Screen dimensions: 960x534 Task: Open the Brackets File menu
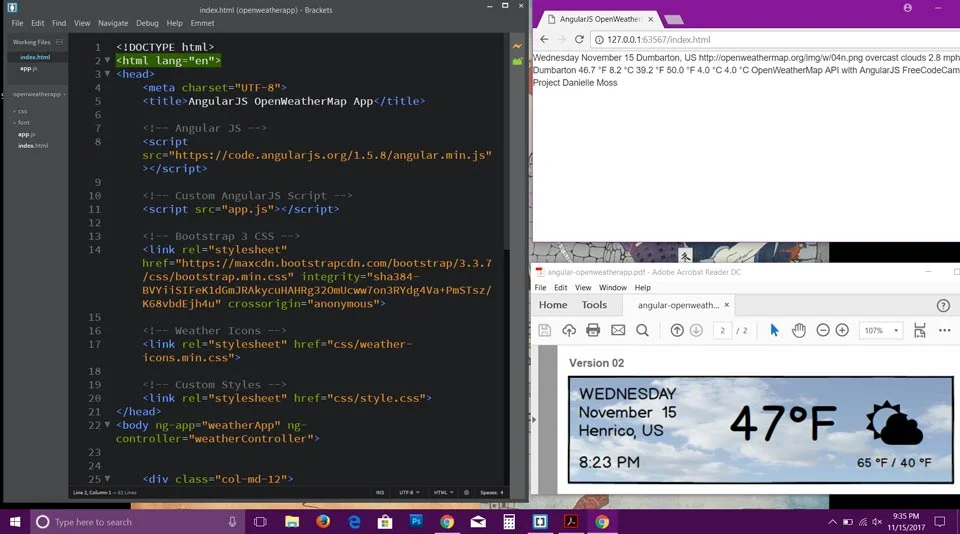[17, 23]
